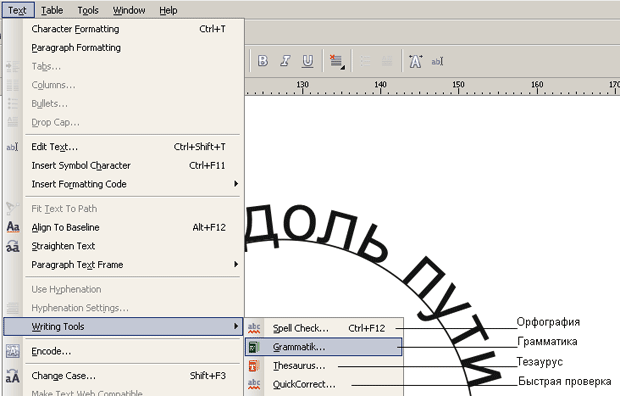Click the Change Case icon
The image size is (620, 396).
(13, 376)
